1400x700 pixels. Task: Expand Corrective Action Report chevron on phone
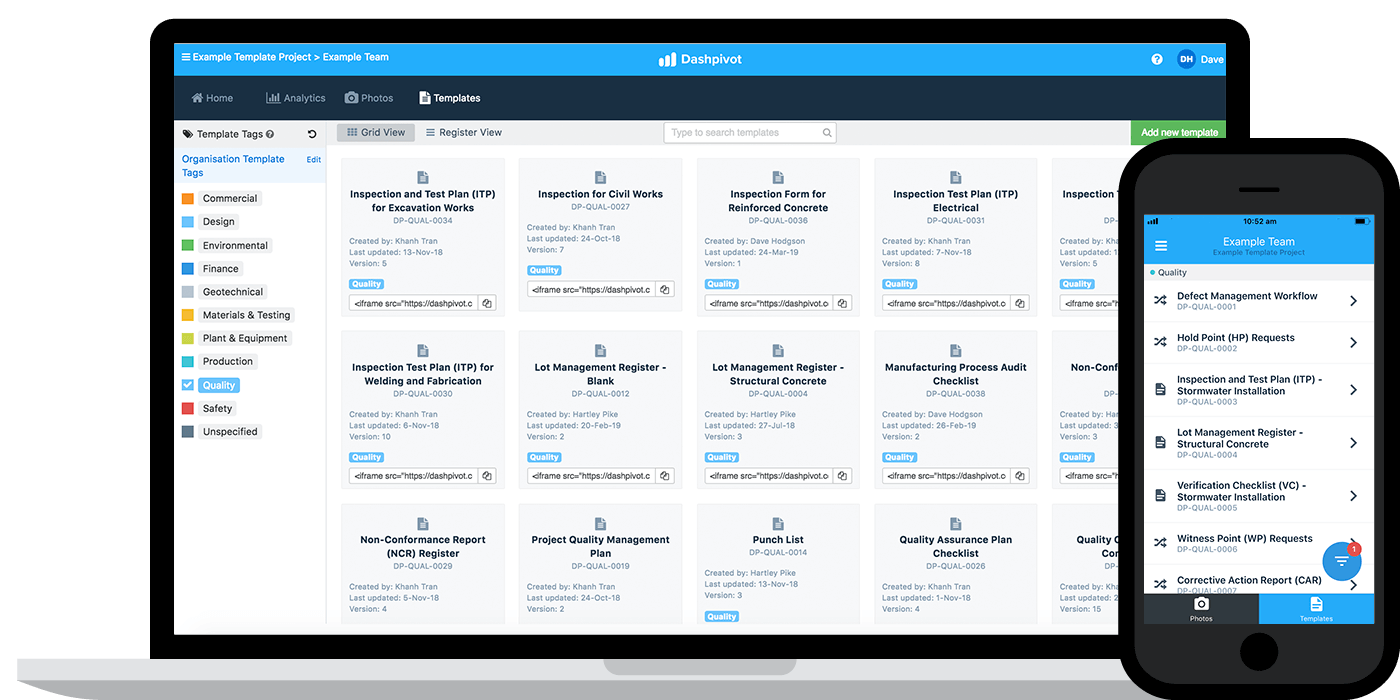(1353, 585)
